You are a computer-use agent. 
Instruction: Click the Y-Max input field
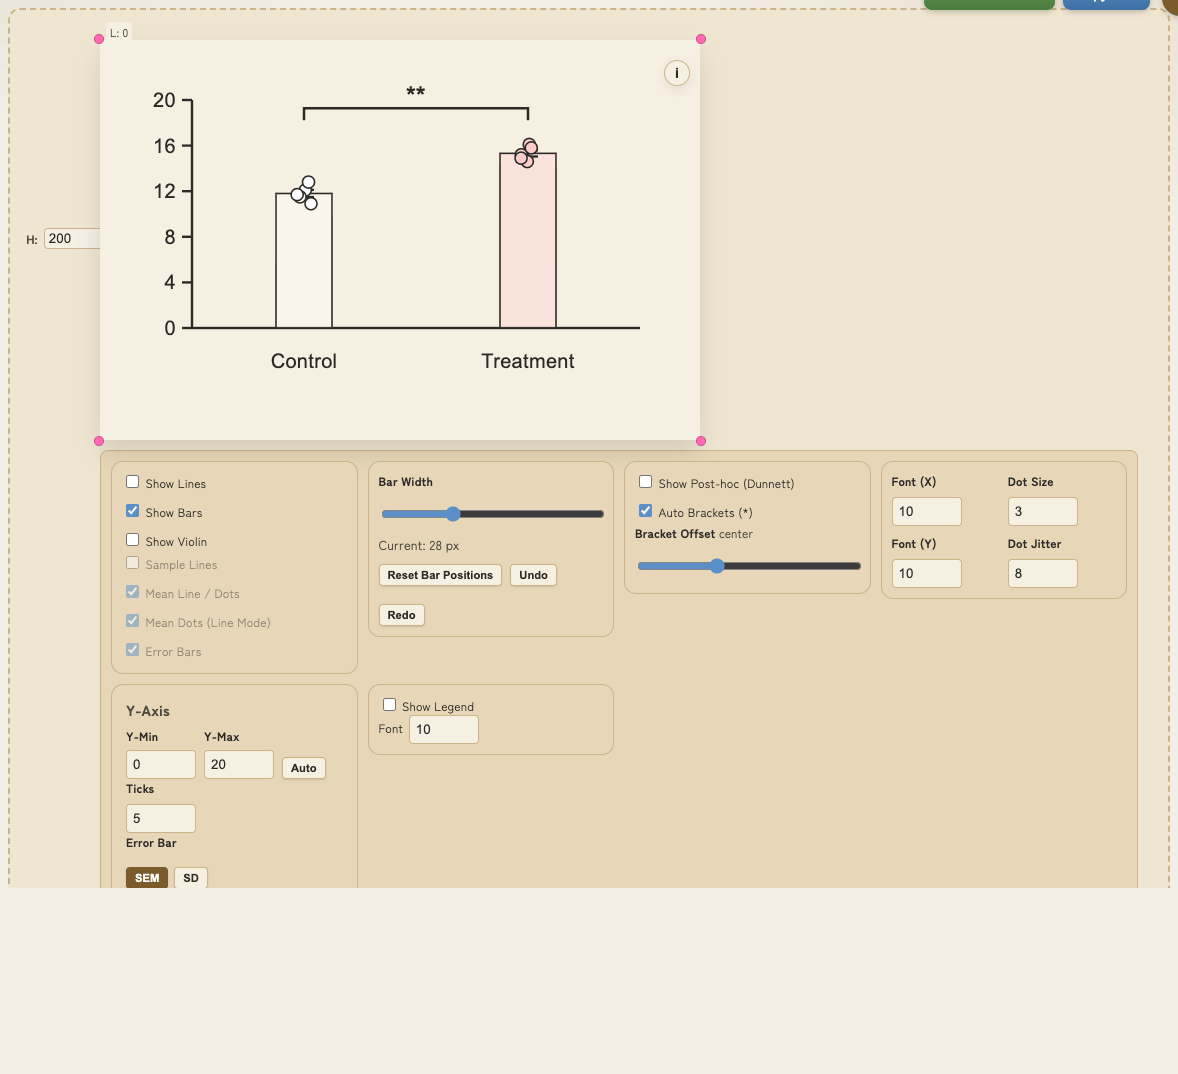(x=238, y=764)
